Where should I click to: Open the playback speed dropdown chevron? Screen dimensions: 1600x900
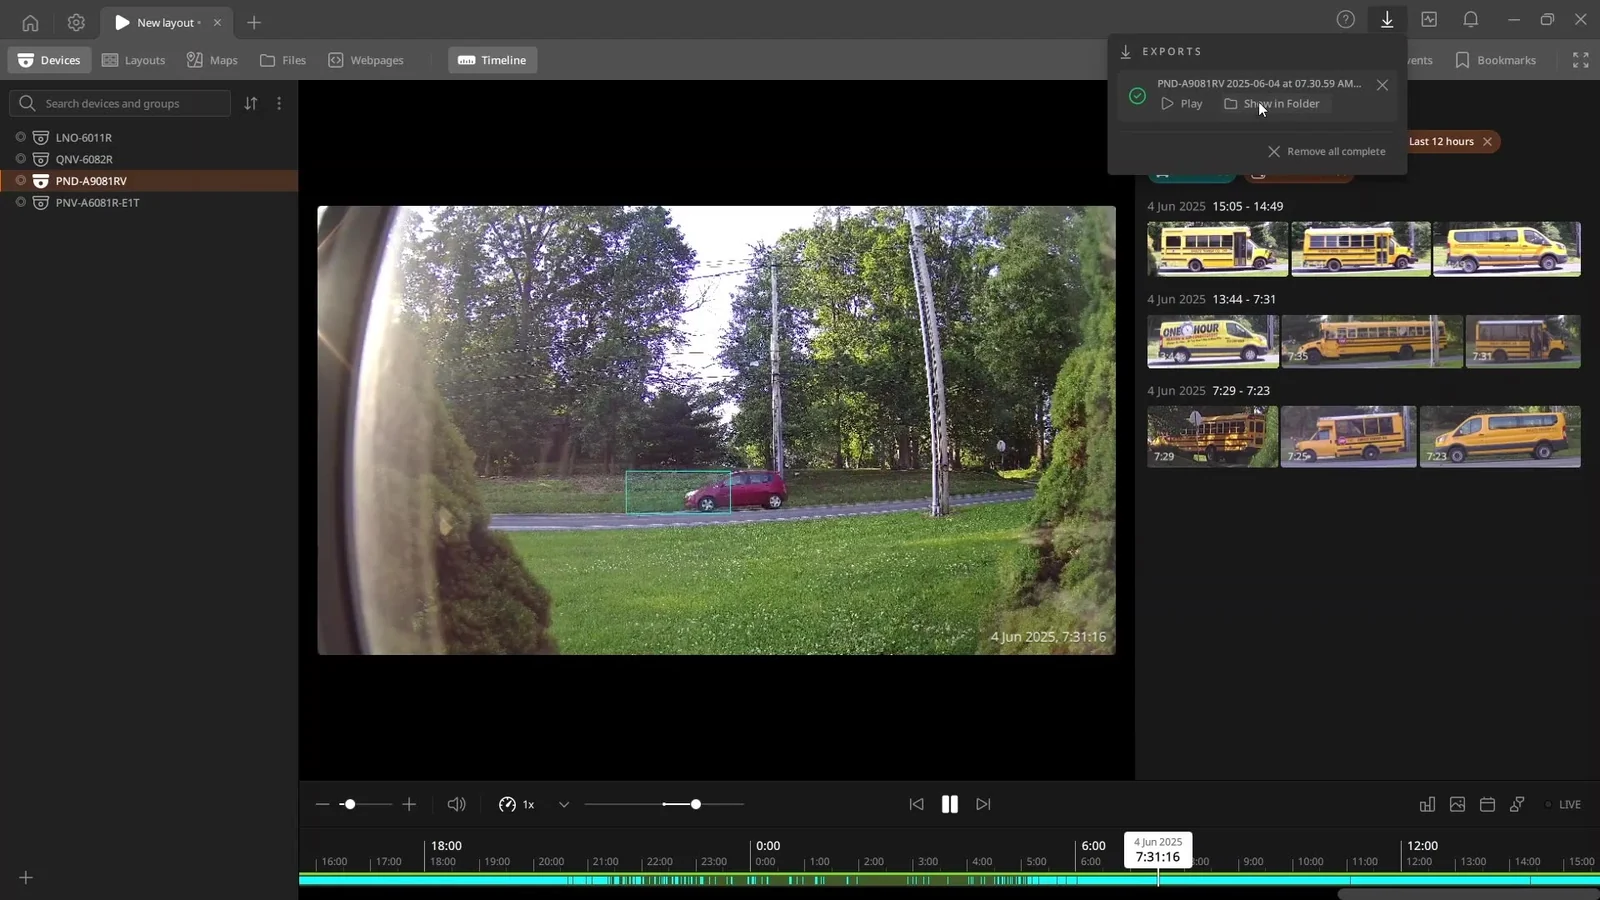564,804
